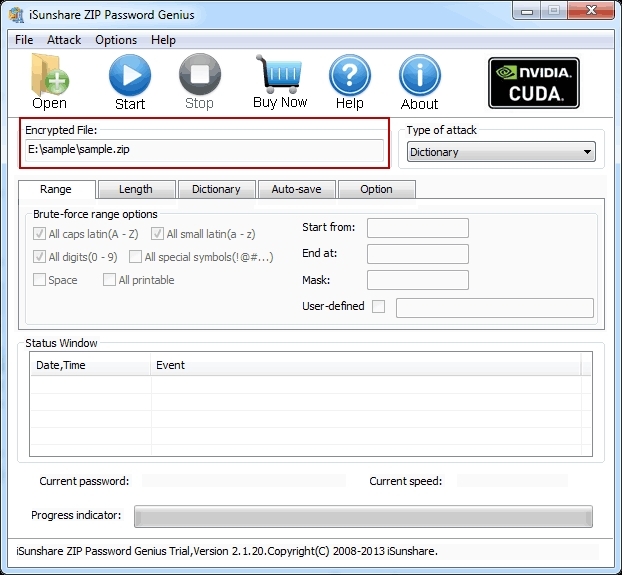Open the Attack menu
Screen dimensions: 622x575
click(64, 40)
